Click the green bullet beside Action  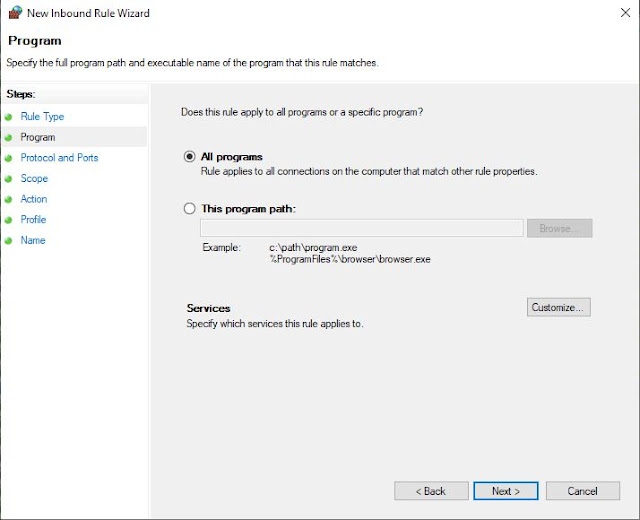pos(9,200)
